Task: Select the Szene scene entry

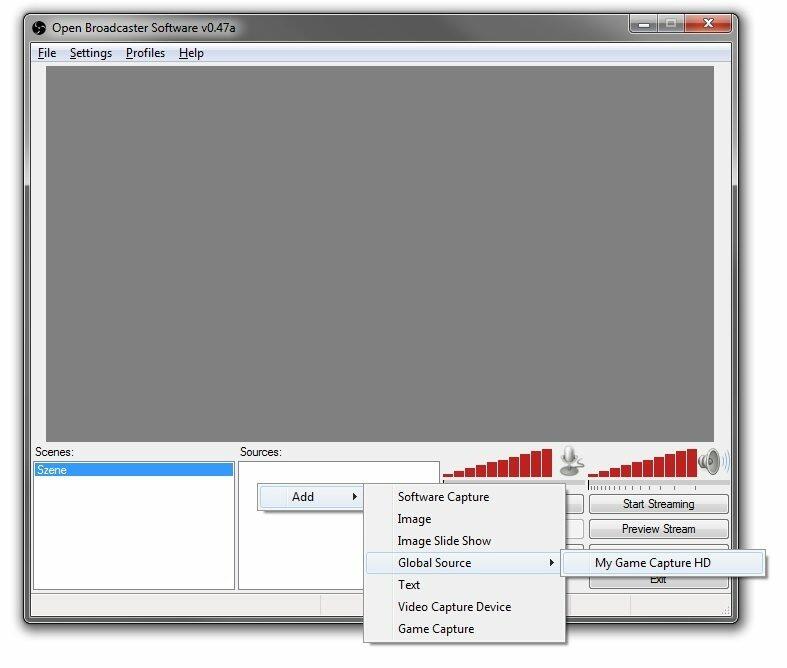Action: (x=134, y=470)
